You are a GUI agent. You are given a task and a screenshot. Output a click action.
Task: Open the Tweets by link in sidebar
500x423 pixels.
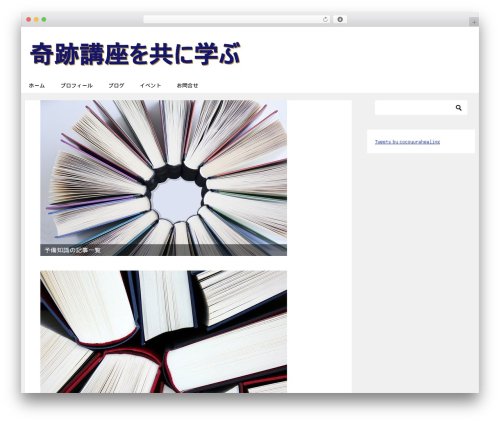coord(407,142)
